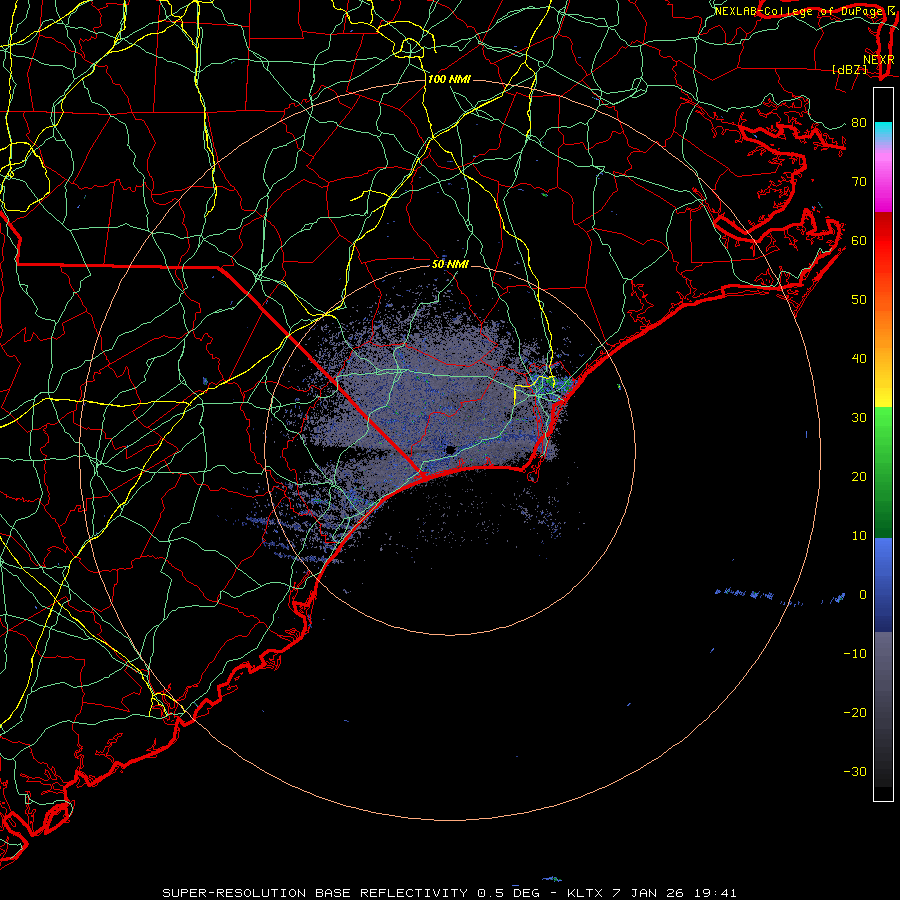Click the 60 tick label on the dBZ scale
Image resolution: width=900 pixels, height=900 pixels.
[x=859, y=240]
